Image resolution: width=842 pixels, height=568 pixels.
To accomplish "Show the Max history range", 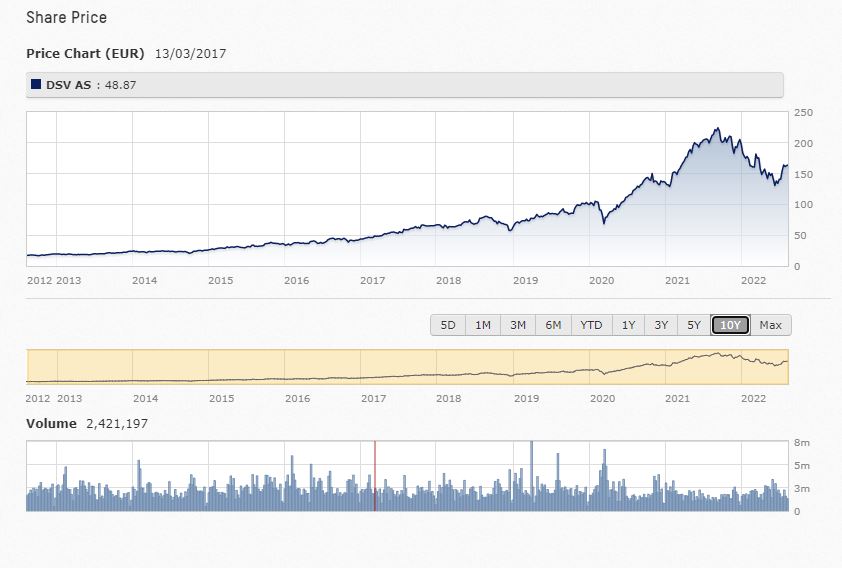I will click(x=770, y=325).
